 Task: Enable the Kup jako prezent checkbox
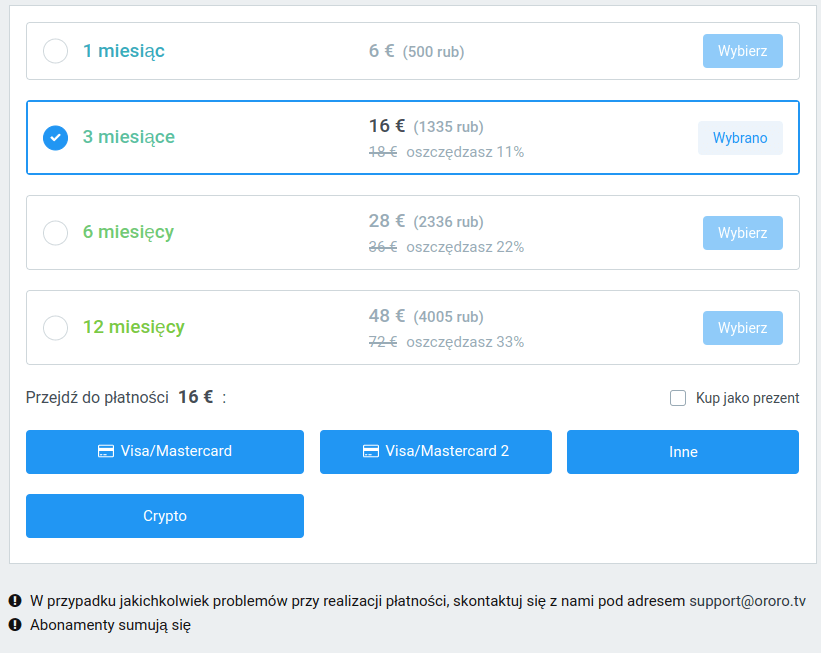click(x=678, y=398)
